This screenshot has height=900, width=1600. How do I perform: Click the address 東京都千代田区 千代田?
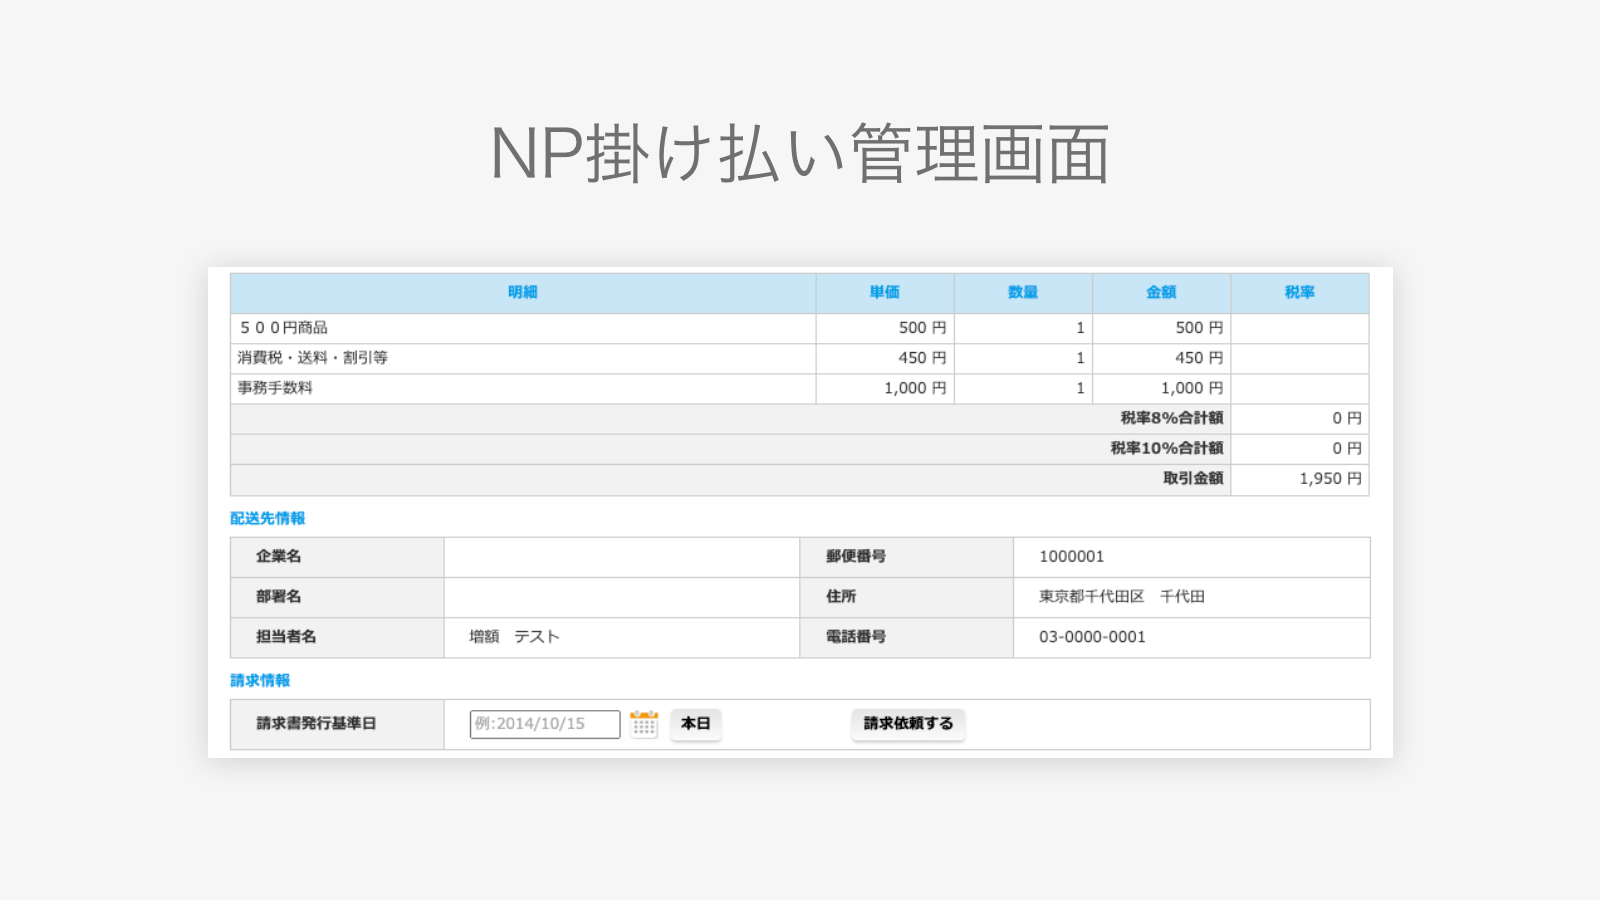pyautogui.click(x=1122, y=597)
